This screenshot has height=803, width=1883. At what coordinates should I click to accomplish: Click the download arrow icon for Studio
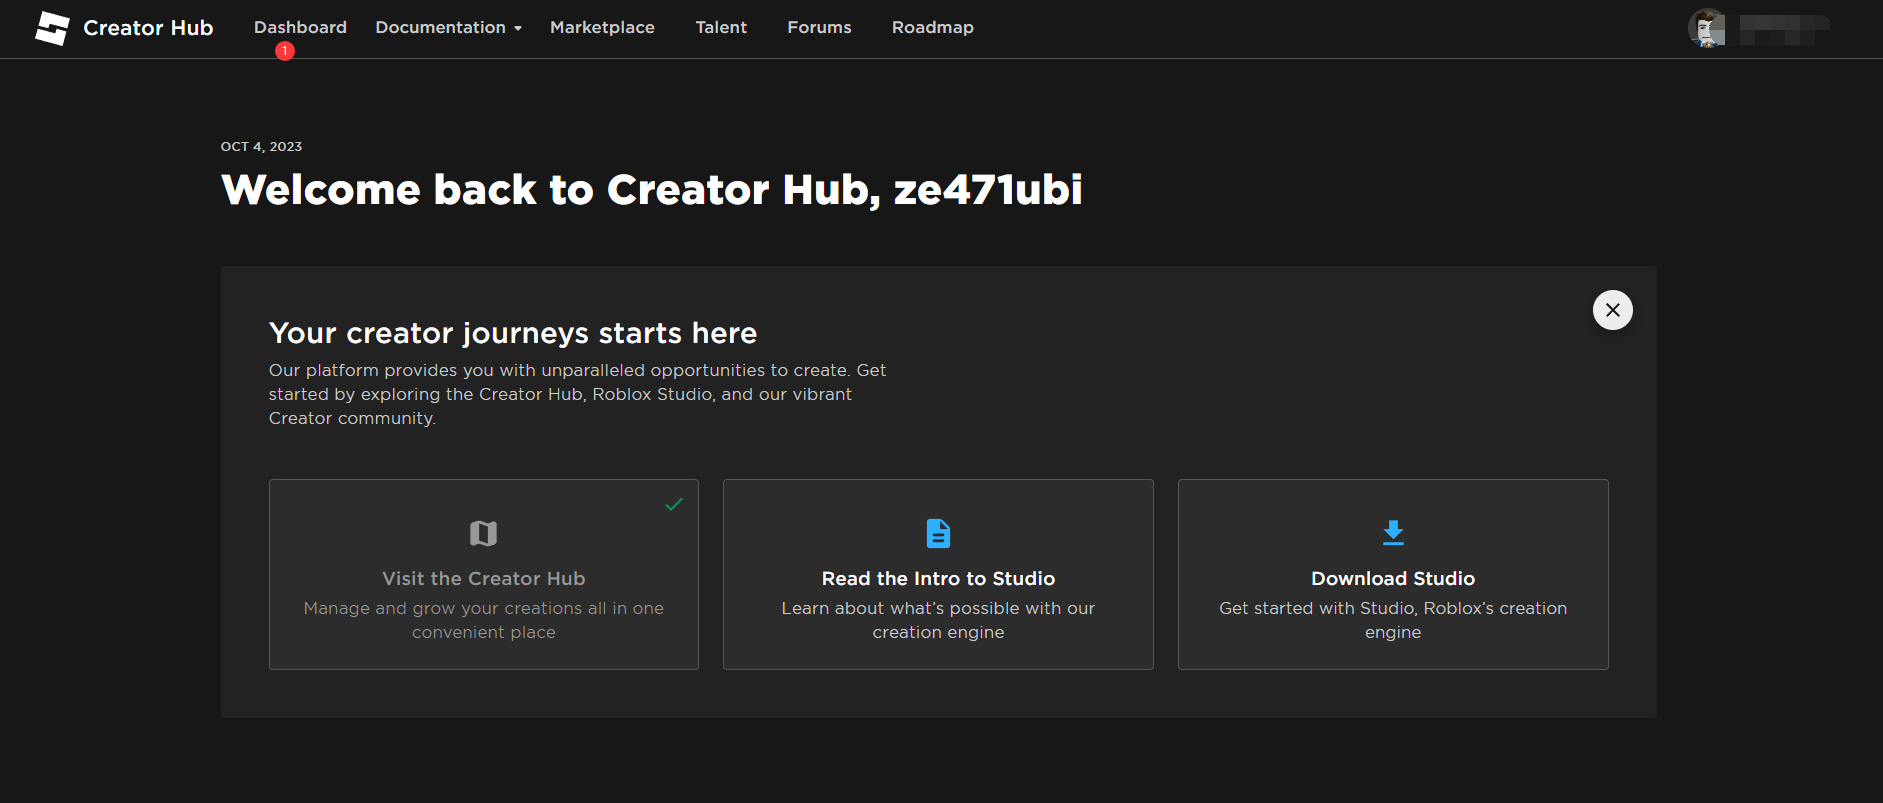click(x=1393, y=533)
